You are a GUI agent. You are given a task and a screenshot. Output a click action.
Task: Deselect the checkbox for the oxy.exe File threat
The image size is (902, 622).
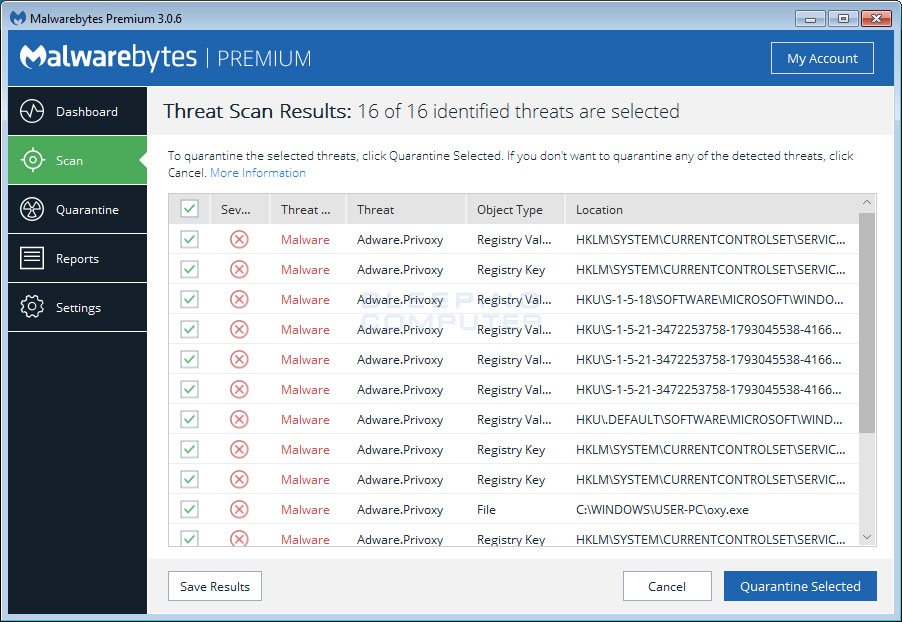189,509
